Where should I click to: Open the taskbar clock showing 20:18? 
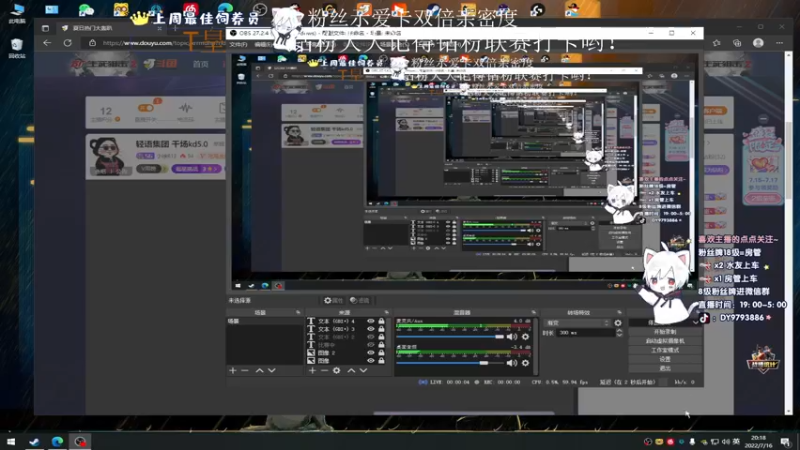tap(759, 441)
